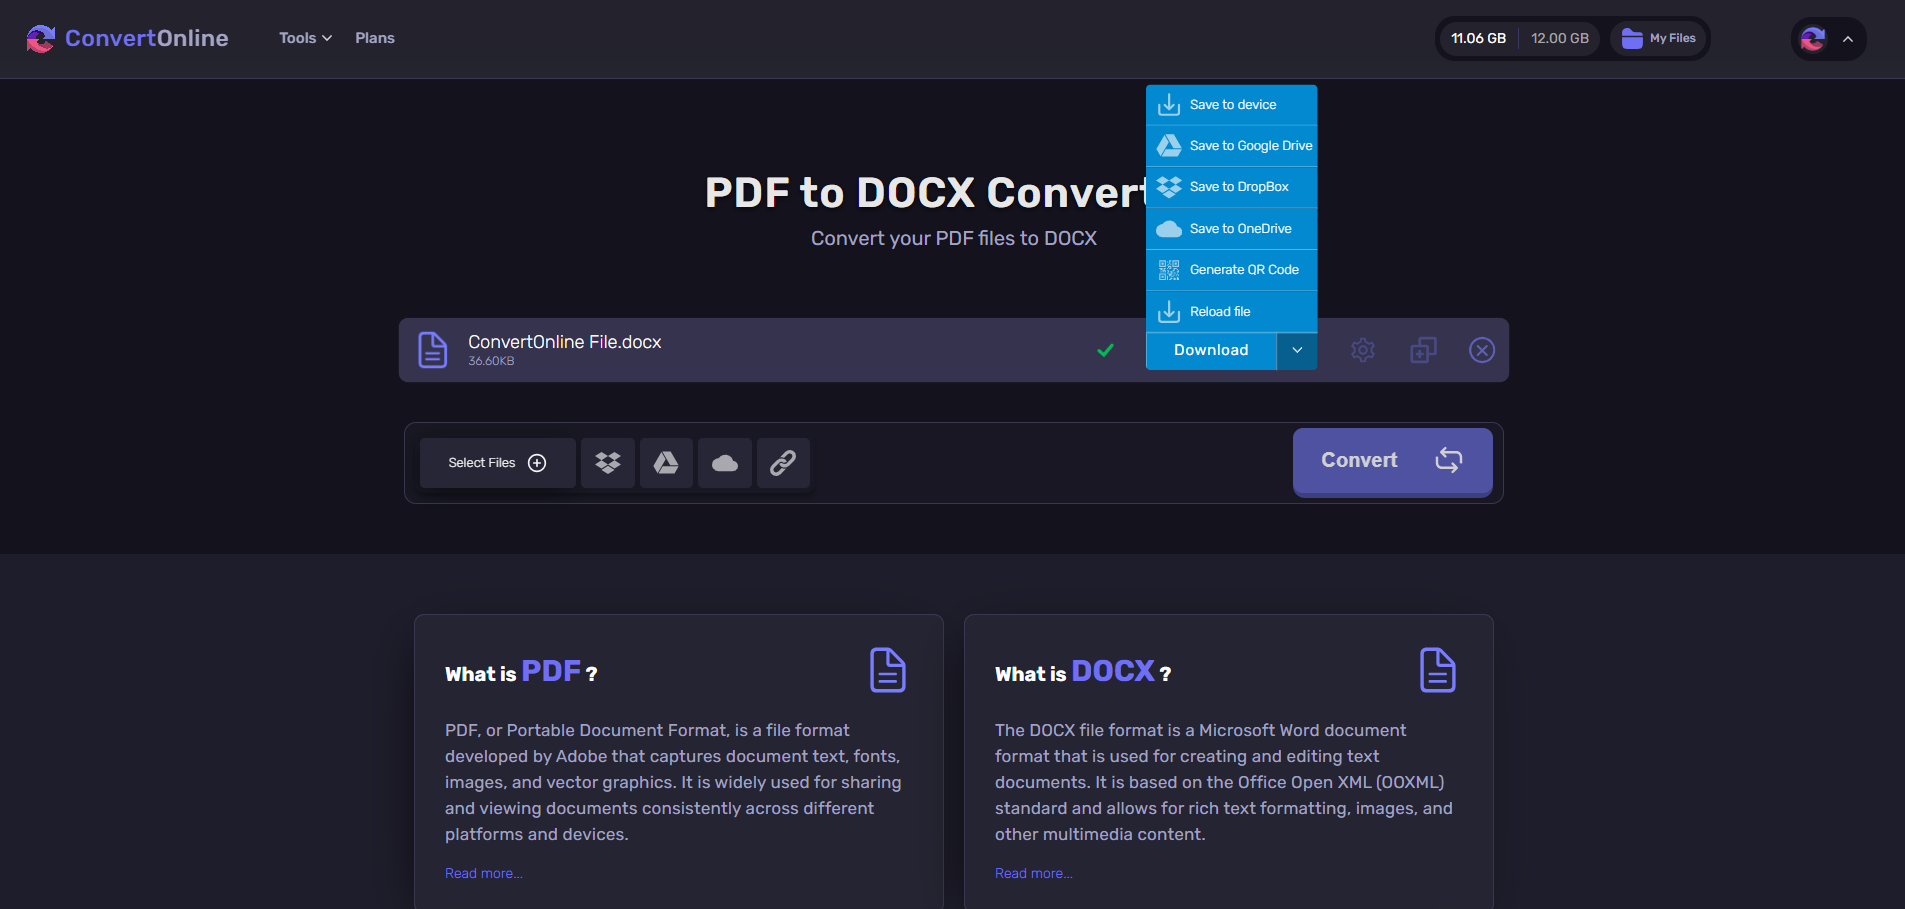The image size is (1905, 909).
Task: Remove ConvertOnline File.docx with X icon
Action: pos(1482,350)
